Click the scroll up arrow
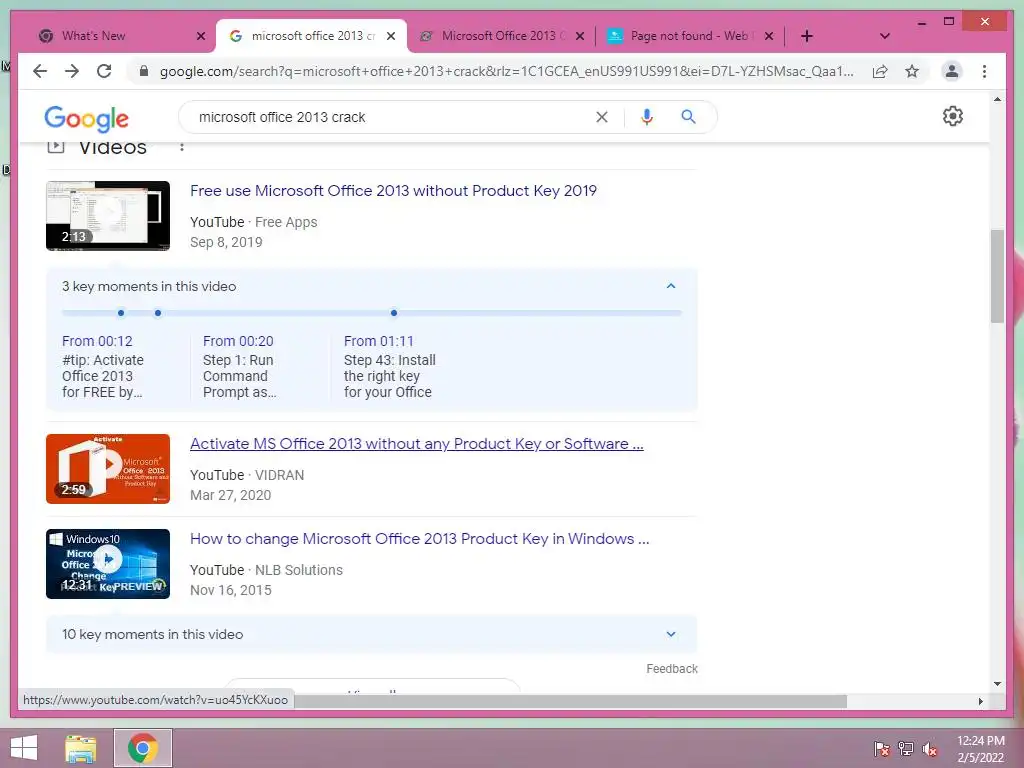1024x768 pixels. coord(997,99)
